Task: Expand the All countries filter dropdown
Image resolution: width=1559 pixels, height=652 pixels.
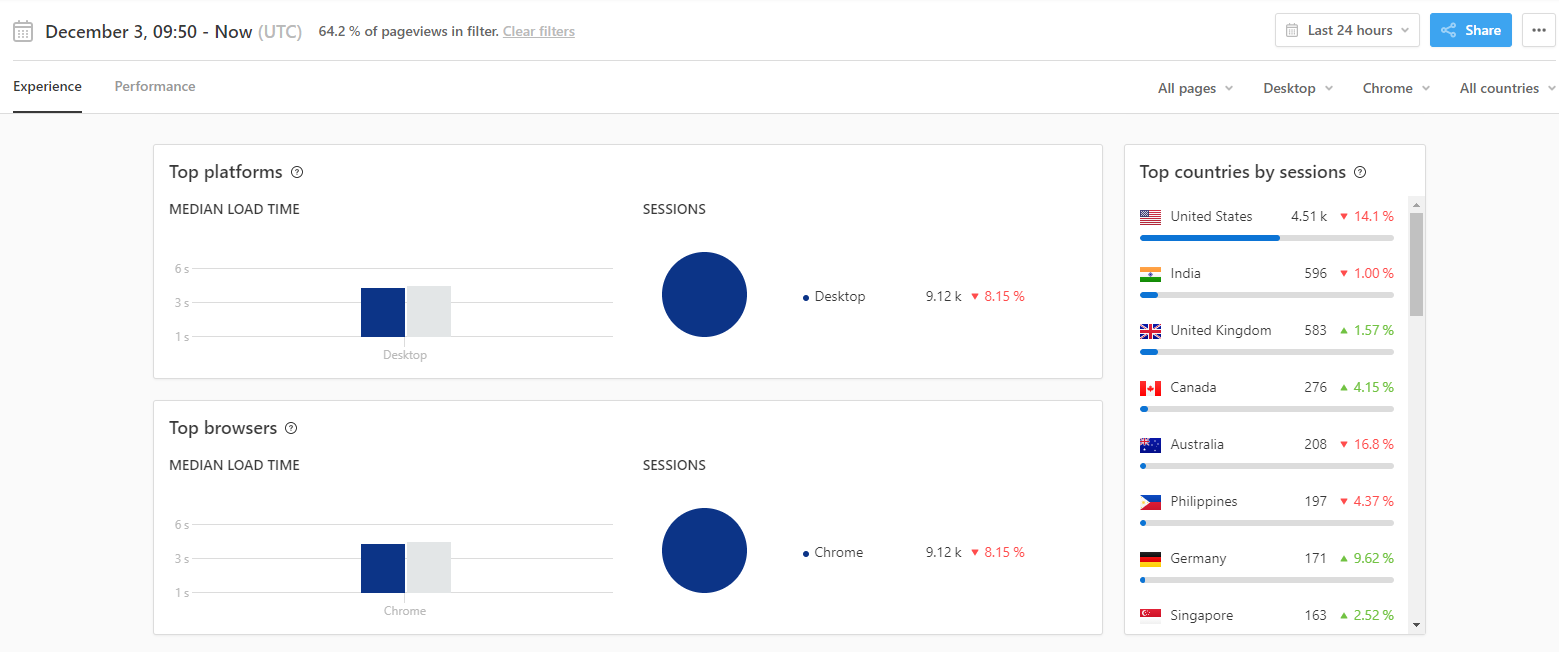Action: [x=1507, y=88]
